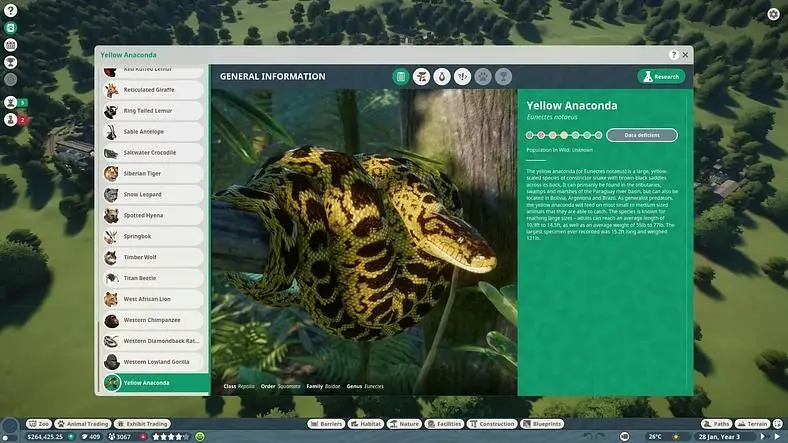The height and width of the screenshot is (443, 788).
Task: Open the Construction build menu
Action: 492,424
